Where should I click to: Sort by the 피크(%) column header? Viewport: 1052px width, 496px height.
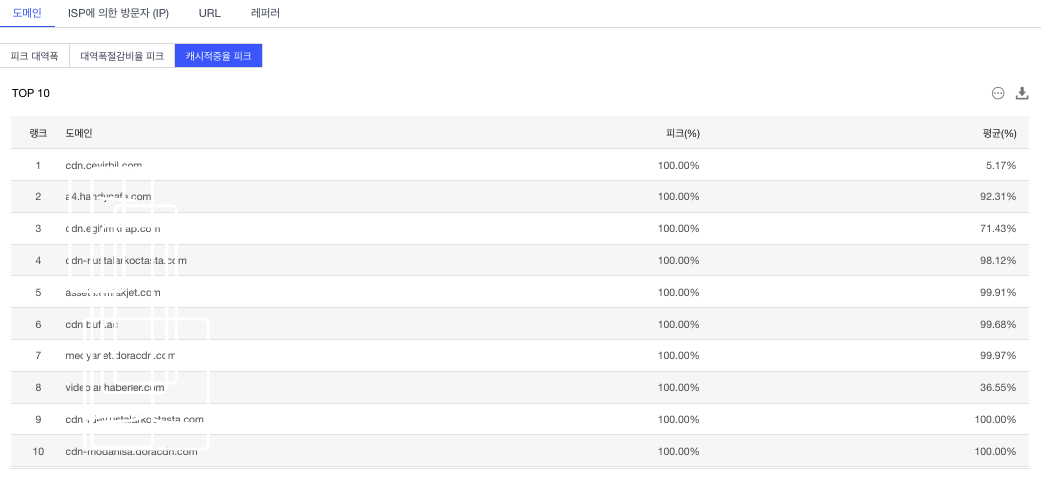(683, 133)
